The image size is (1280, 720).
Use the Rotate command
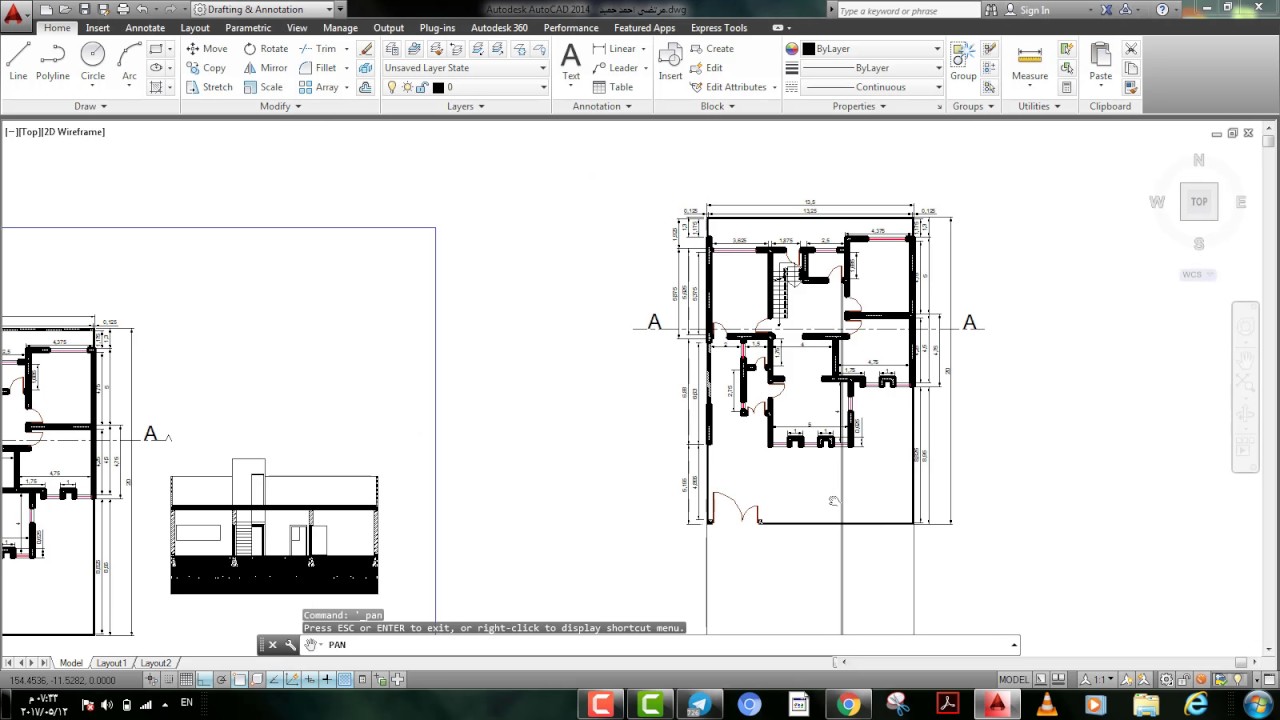265,48
